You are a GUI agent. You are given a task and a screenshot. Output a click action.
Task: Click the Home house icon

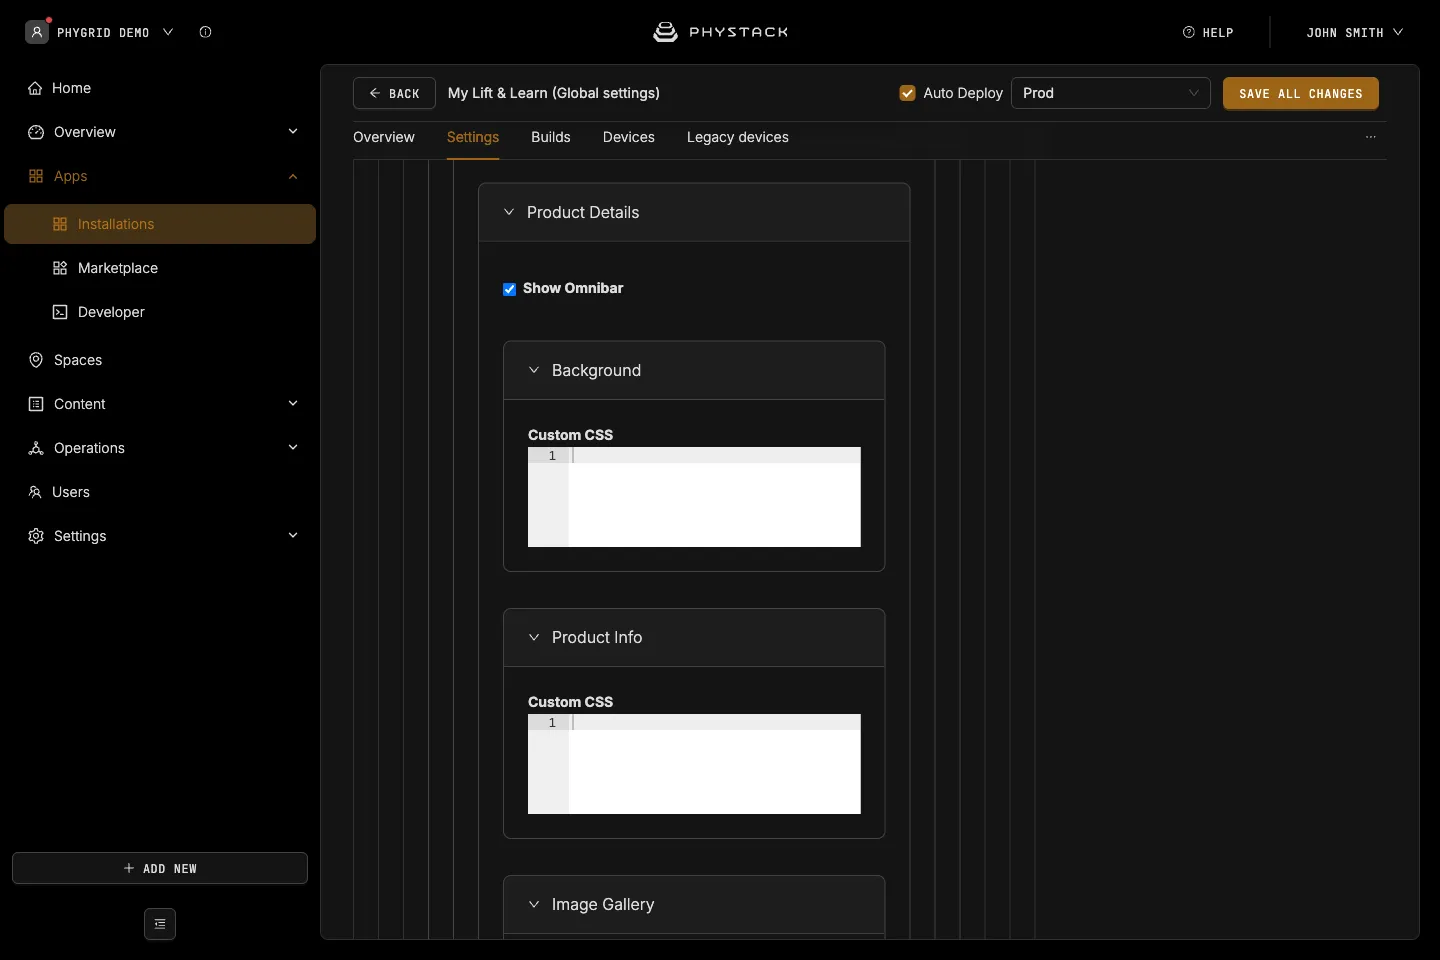[x=35, y=88]
